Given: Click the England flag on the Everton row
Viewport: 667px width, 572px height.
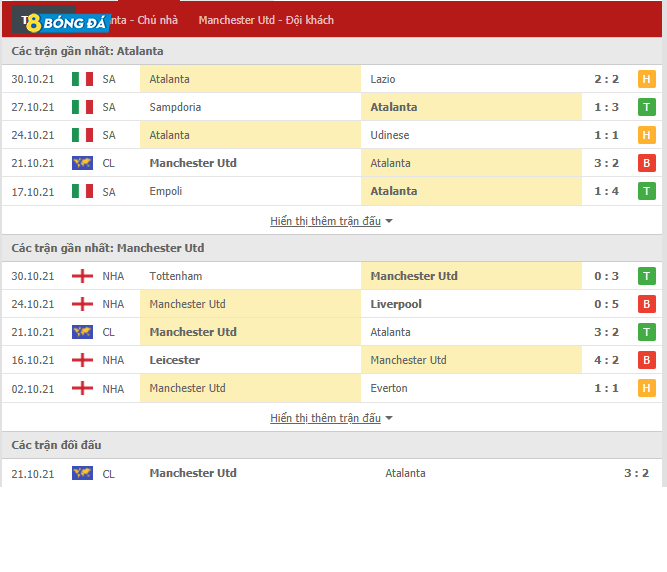Looking at the screenshot, I should [82, 388].
